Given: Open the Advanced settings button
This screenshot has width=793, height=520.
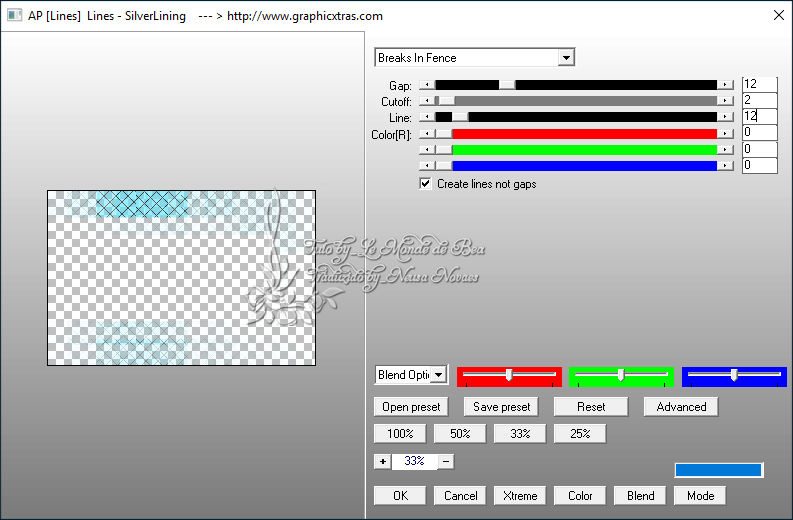Looking at the screenshot, I should pyautogui.click(x=681, y=407).
